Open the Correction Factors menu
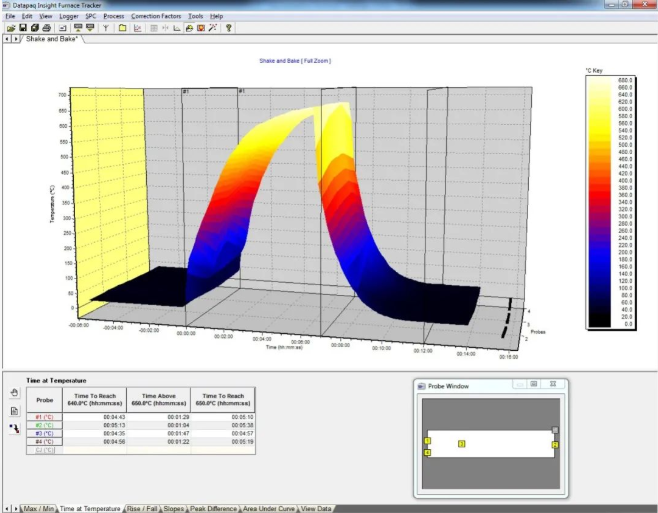The height and width of the screenshot is (513, 658). pyautogui.click(x=157, y=17)
